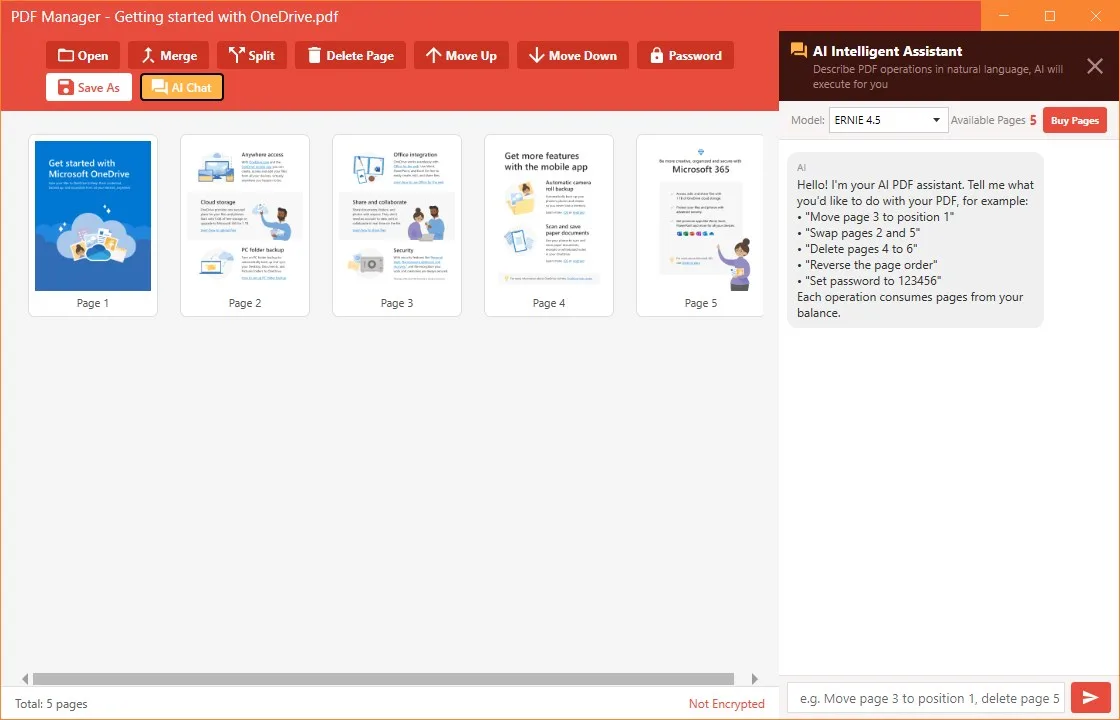Close the AI Intelligent Assistant panel
The image size is (1120, 720).
(x=1094, y=66)
